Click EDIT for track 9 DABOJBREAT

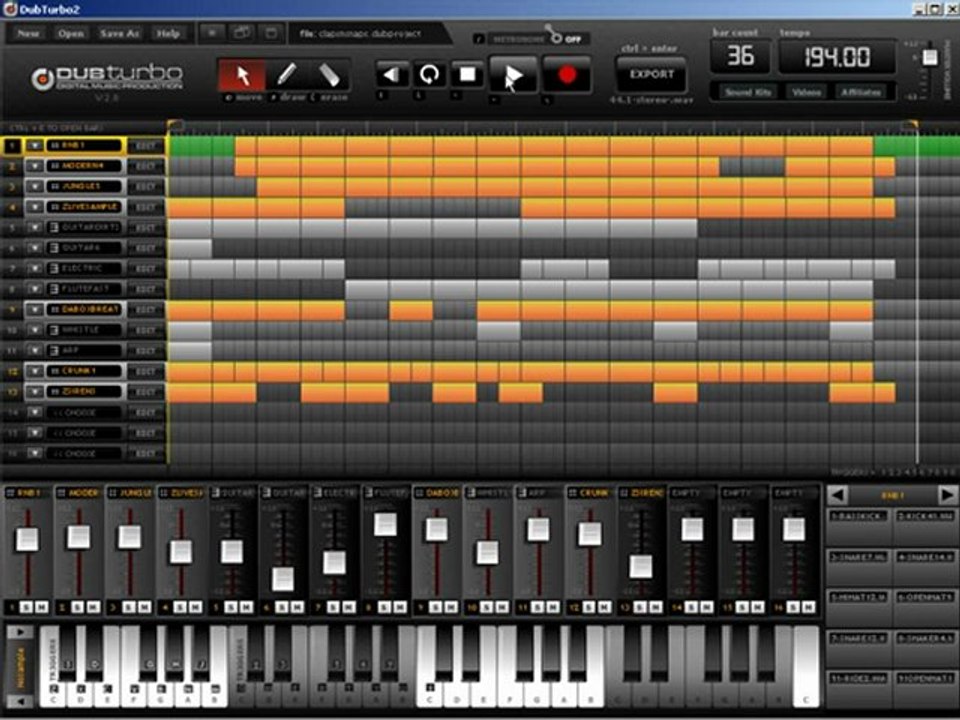pyautogui.click(x=146, y=310)
